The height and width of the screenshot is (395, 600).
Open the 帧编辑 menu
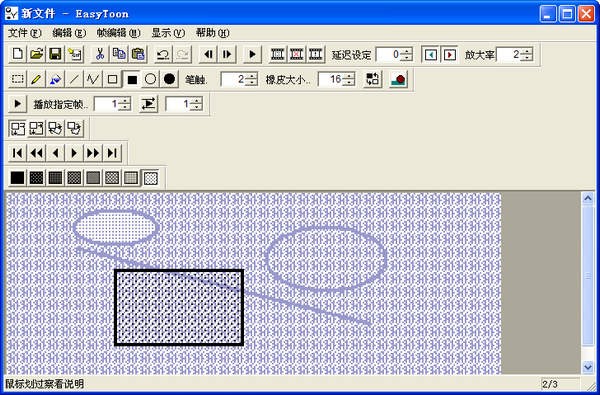pos(118,33)
